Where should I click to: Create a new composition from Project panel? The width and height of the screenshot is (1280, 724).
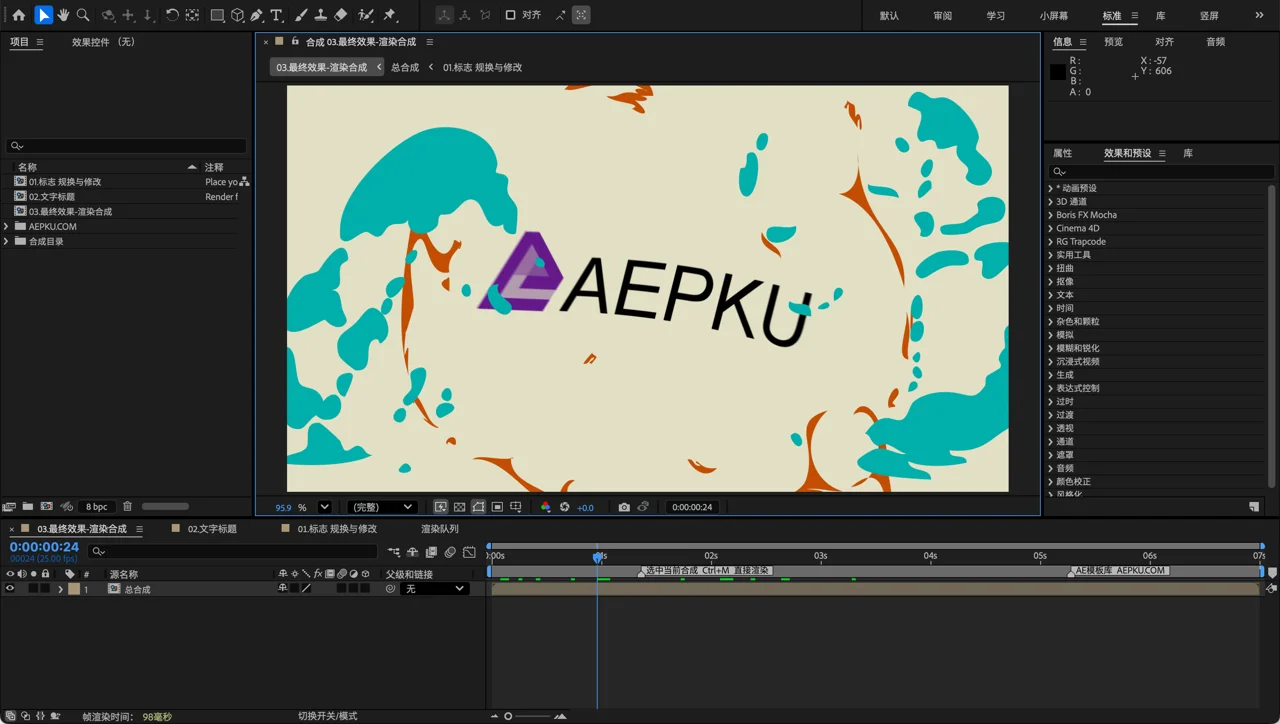[x=47, y=507]
